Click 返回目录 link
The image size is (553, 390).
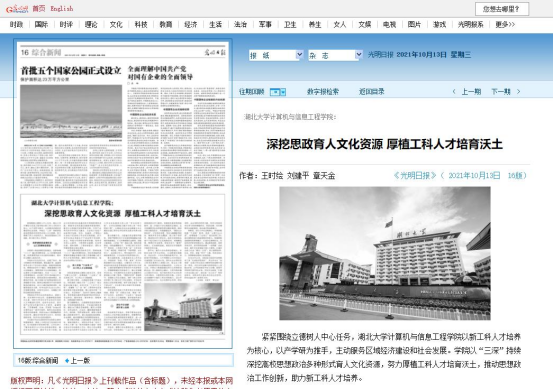point(371,92)
